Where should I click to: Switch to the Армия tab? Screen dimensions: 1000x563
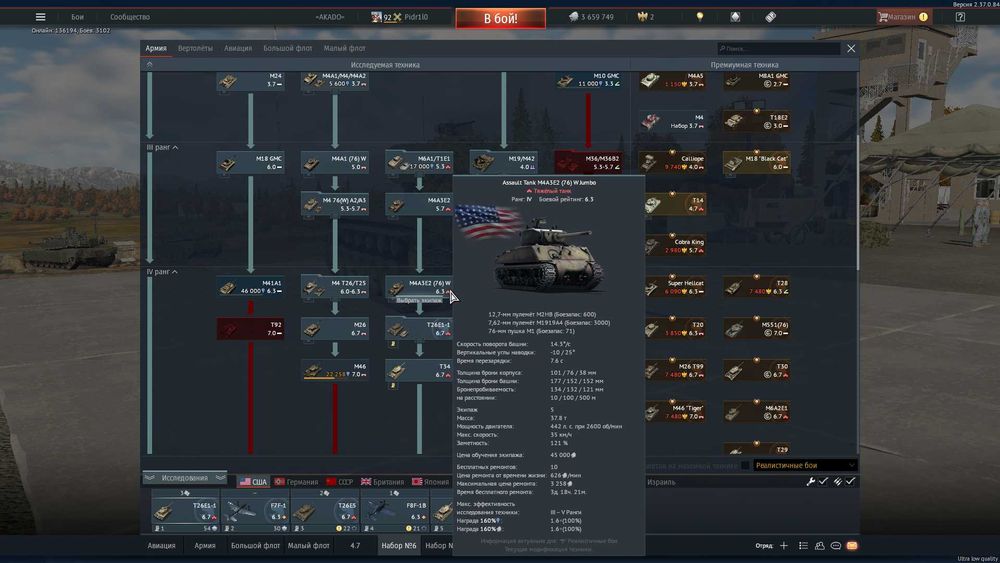[156, 48]
